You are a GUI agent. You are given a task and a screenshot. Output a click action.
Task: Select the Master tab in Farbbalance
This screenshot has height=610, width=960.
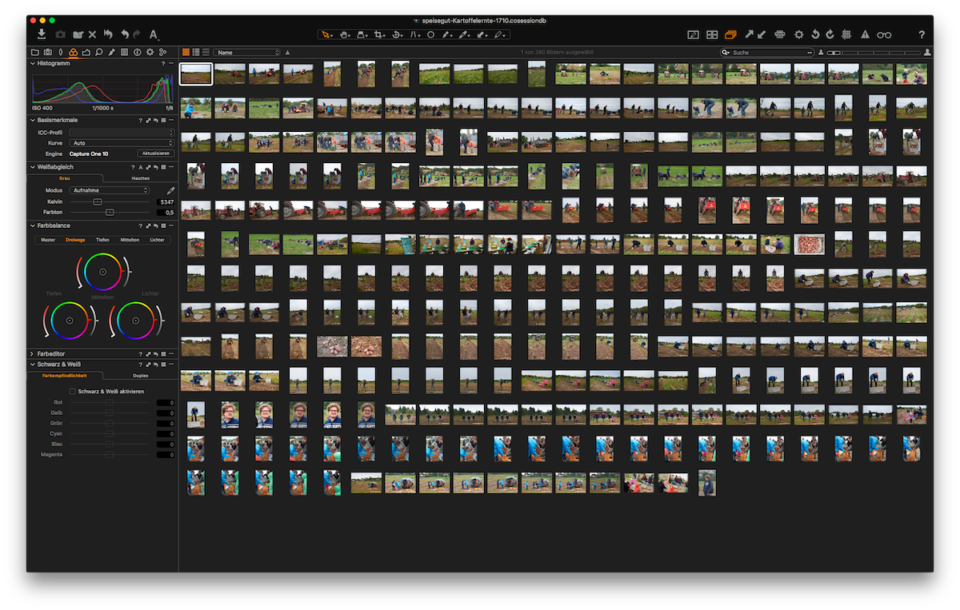48,240
